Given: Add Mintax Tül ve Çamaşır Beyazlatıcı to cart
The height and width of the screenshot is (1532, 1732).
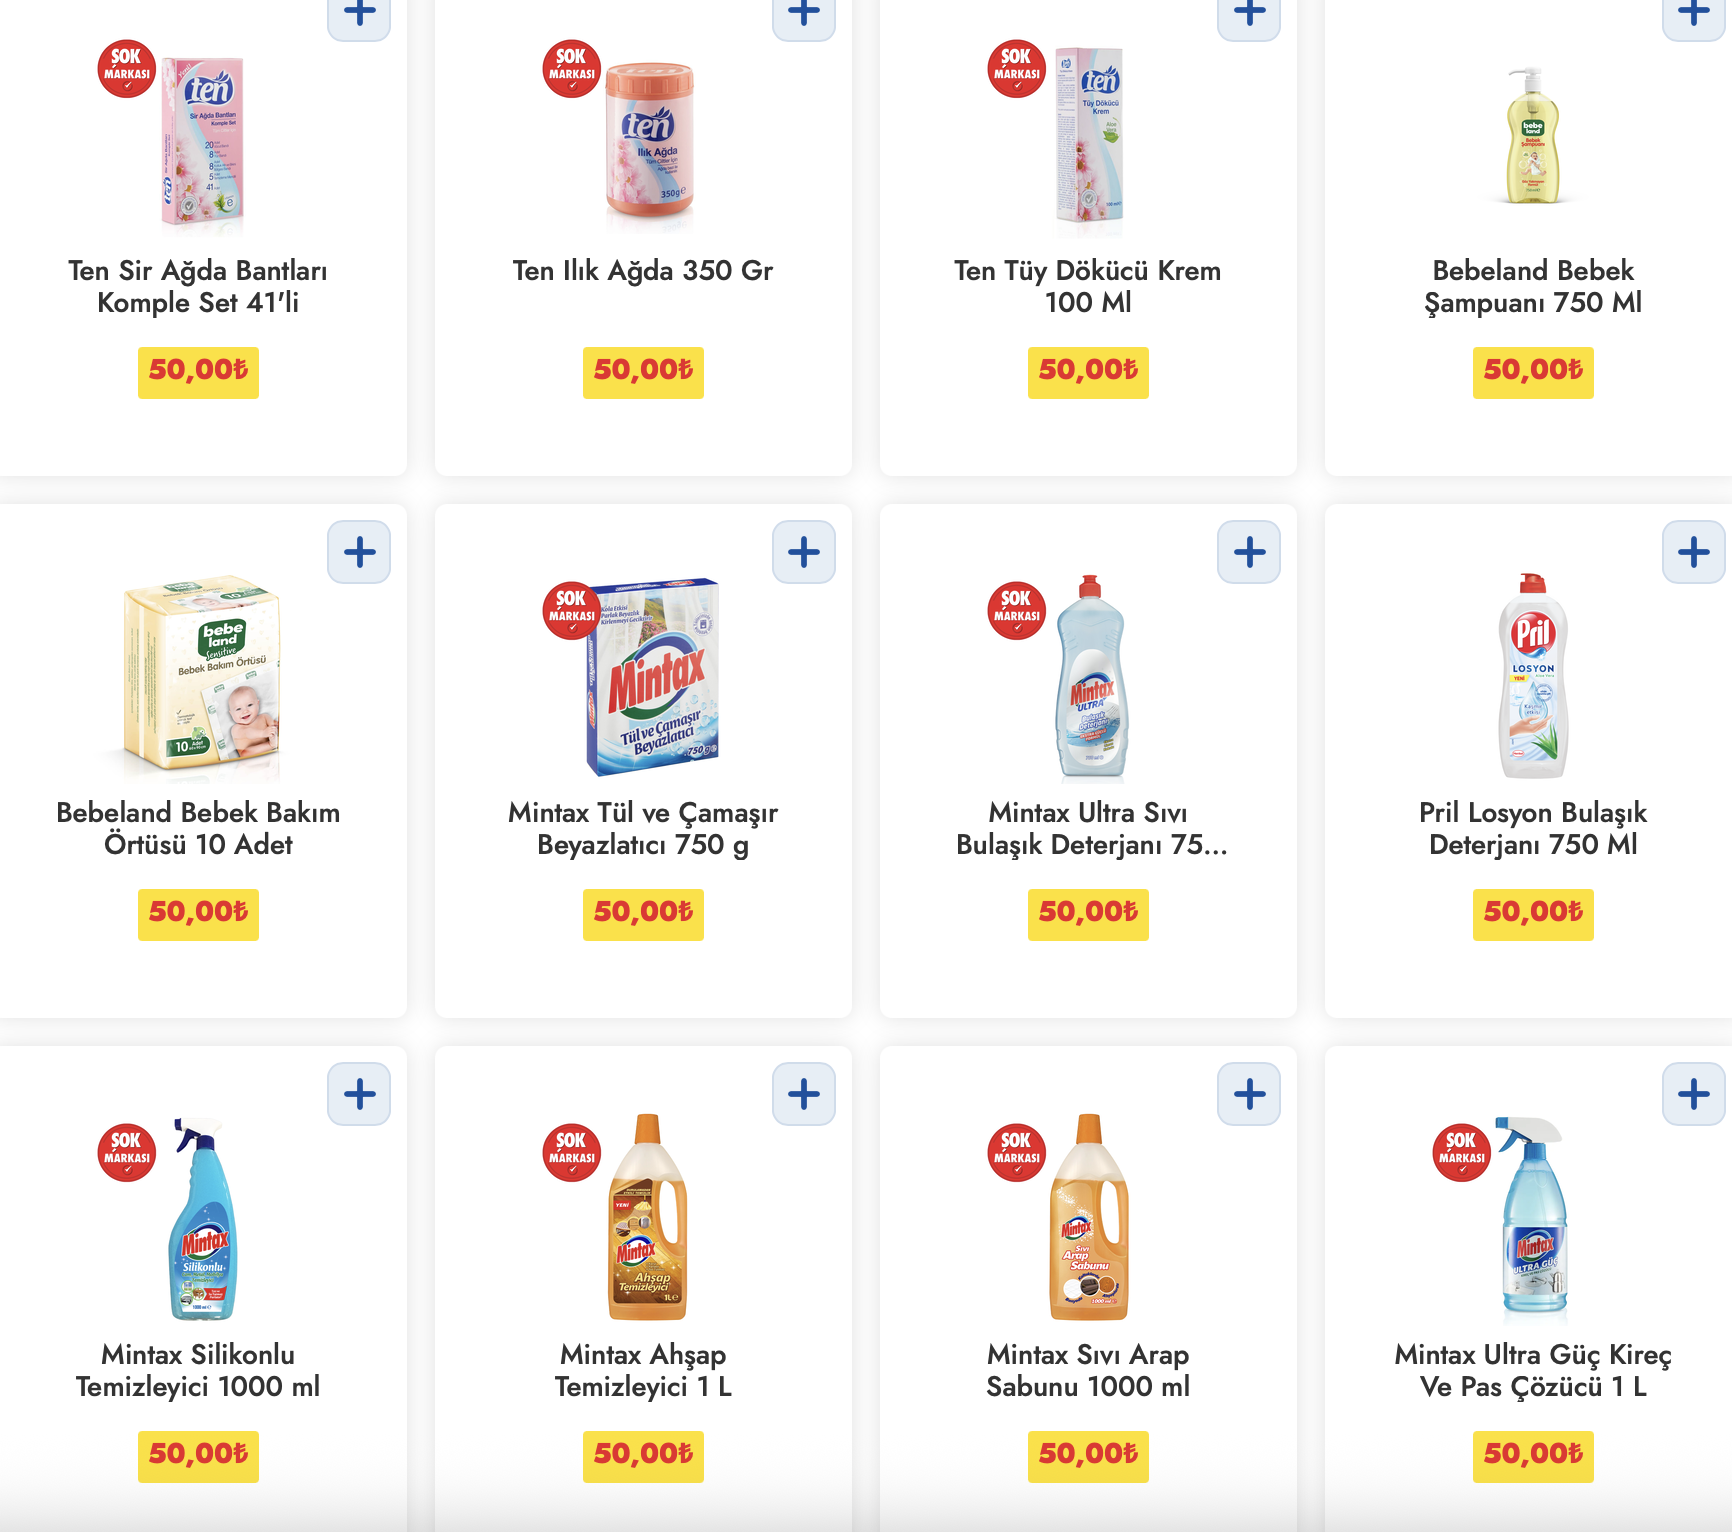Looking at the screenshot, I should (803, 552).
